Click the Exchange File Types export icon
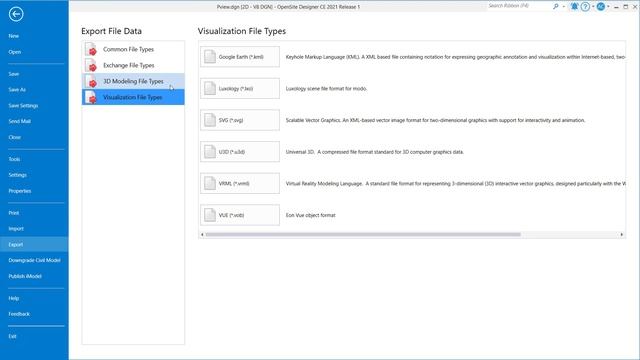This screenshot has height=360, width=640. point(91,65)
